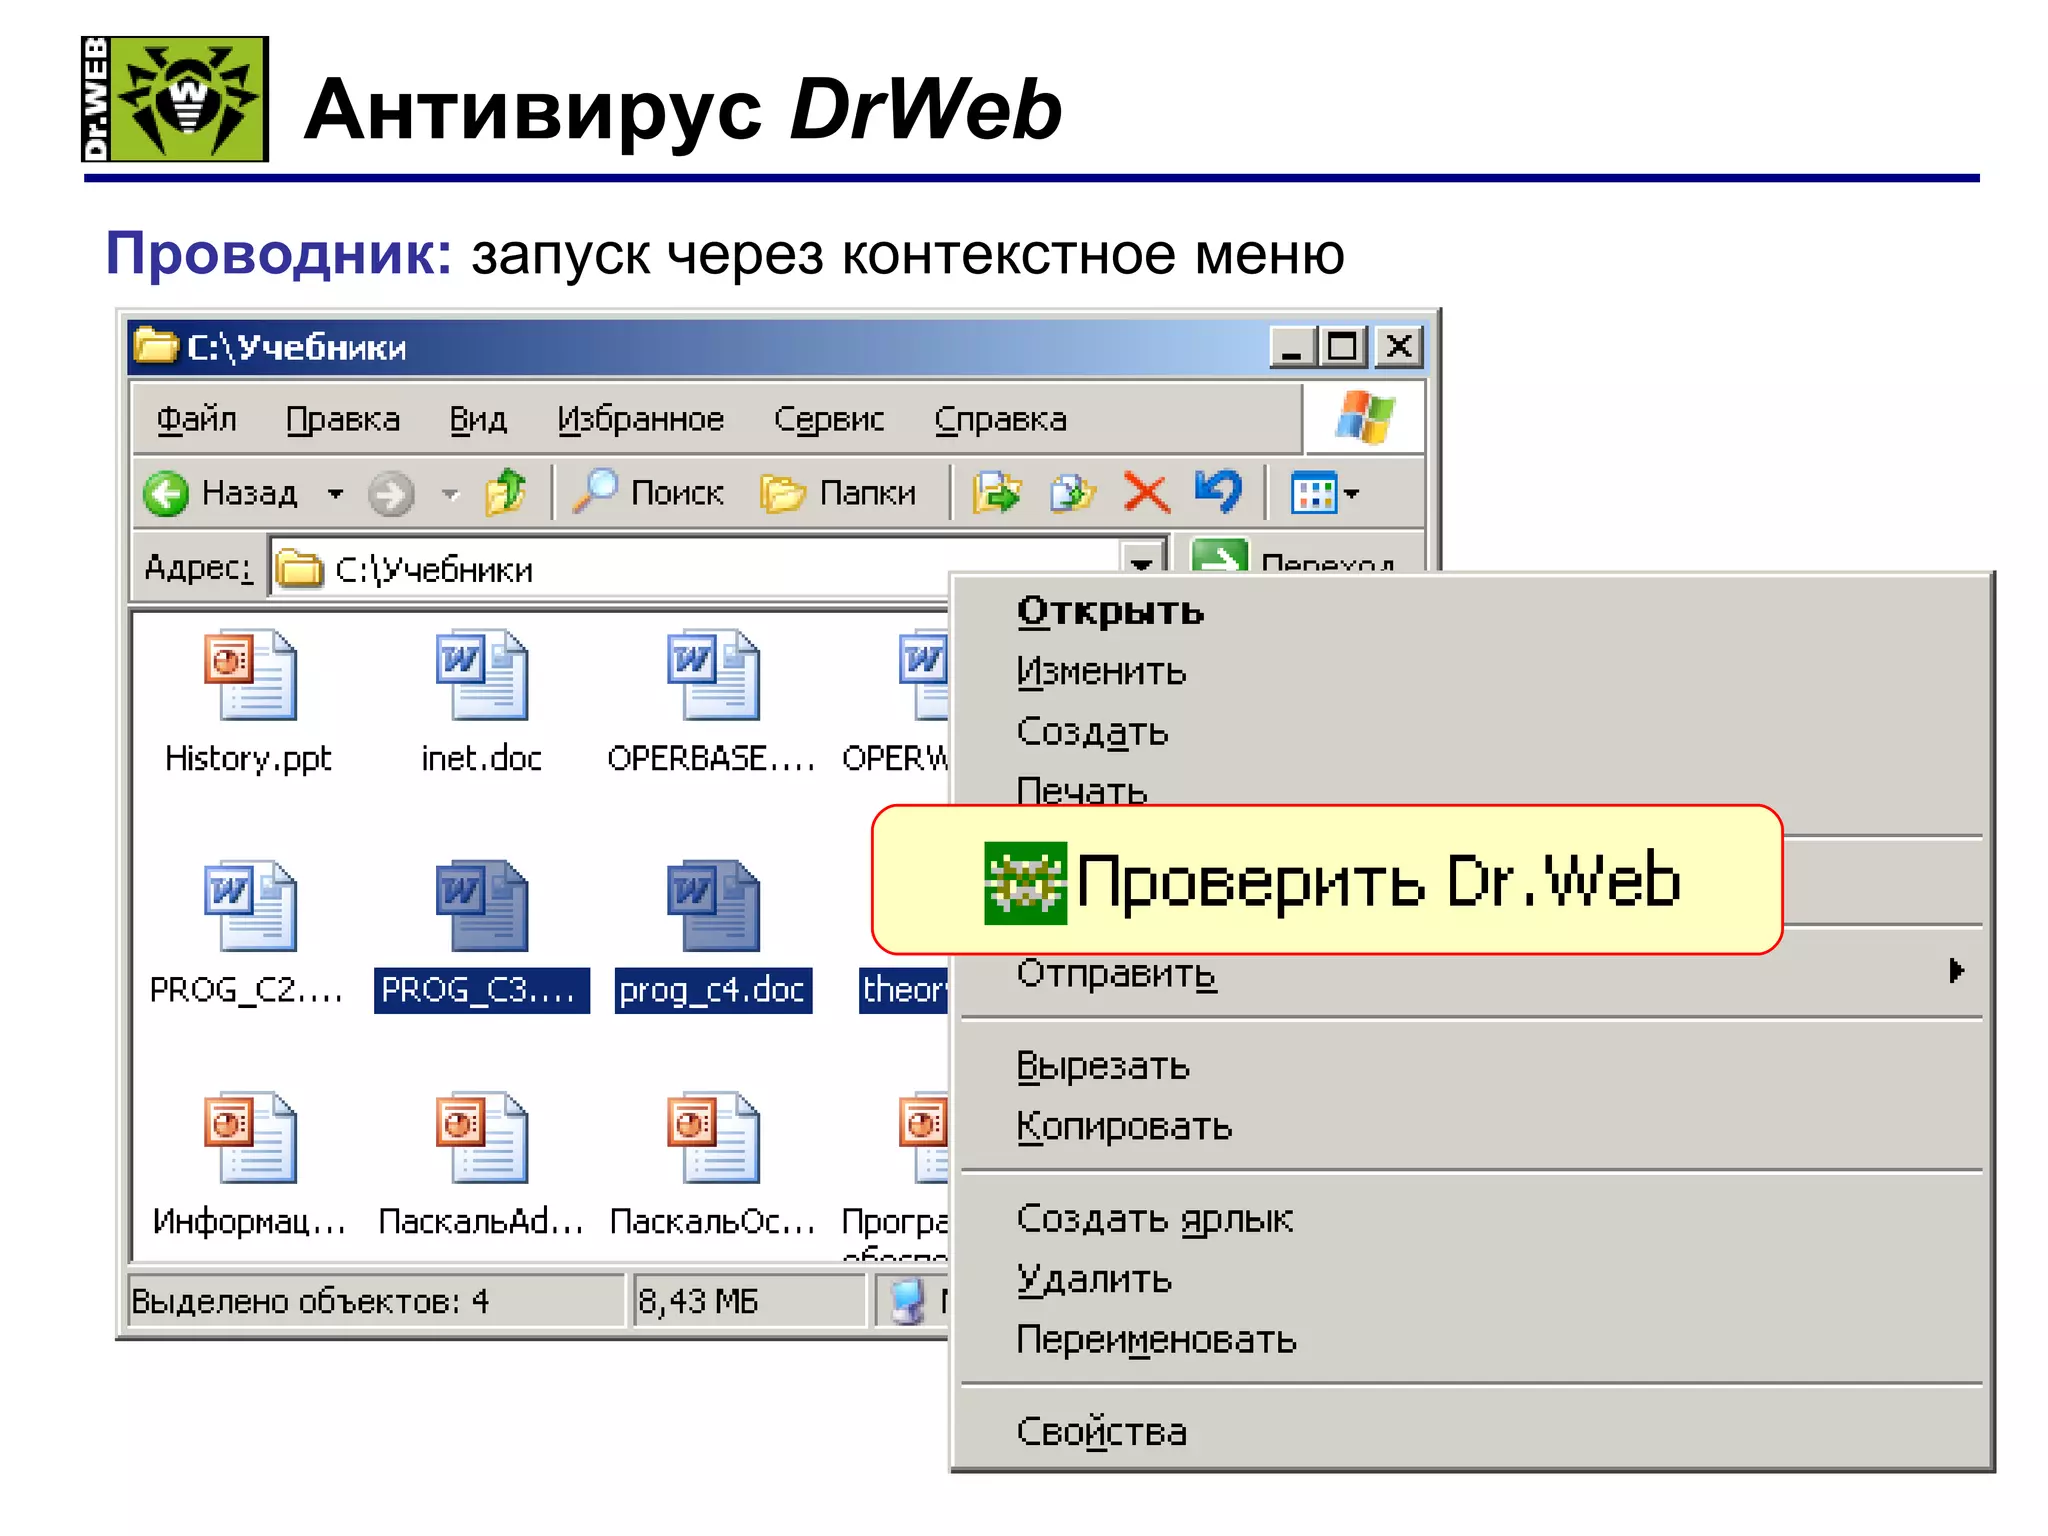Screen dimensions: 2048x1536
Task: Choose Проверить Dr.Web scan entry
Action: [x=1327, y=881]
